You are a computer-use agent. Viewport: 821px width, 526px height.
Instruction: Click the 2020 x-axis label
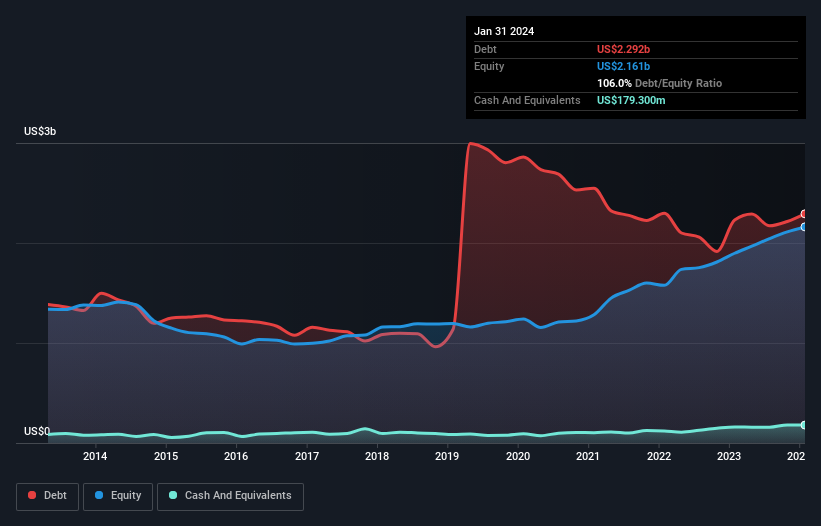pyautogui.click(x=518, y=456)
